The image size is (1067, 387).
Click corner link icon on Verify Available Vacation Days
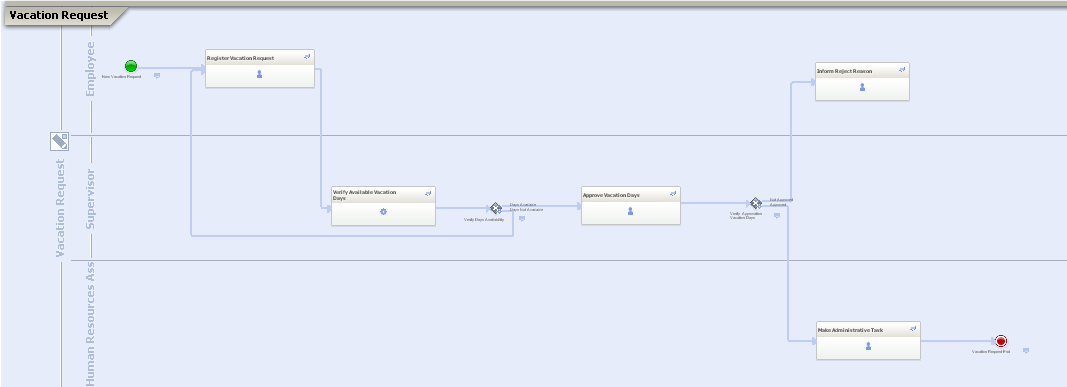point(428,193)
